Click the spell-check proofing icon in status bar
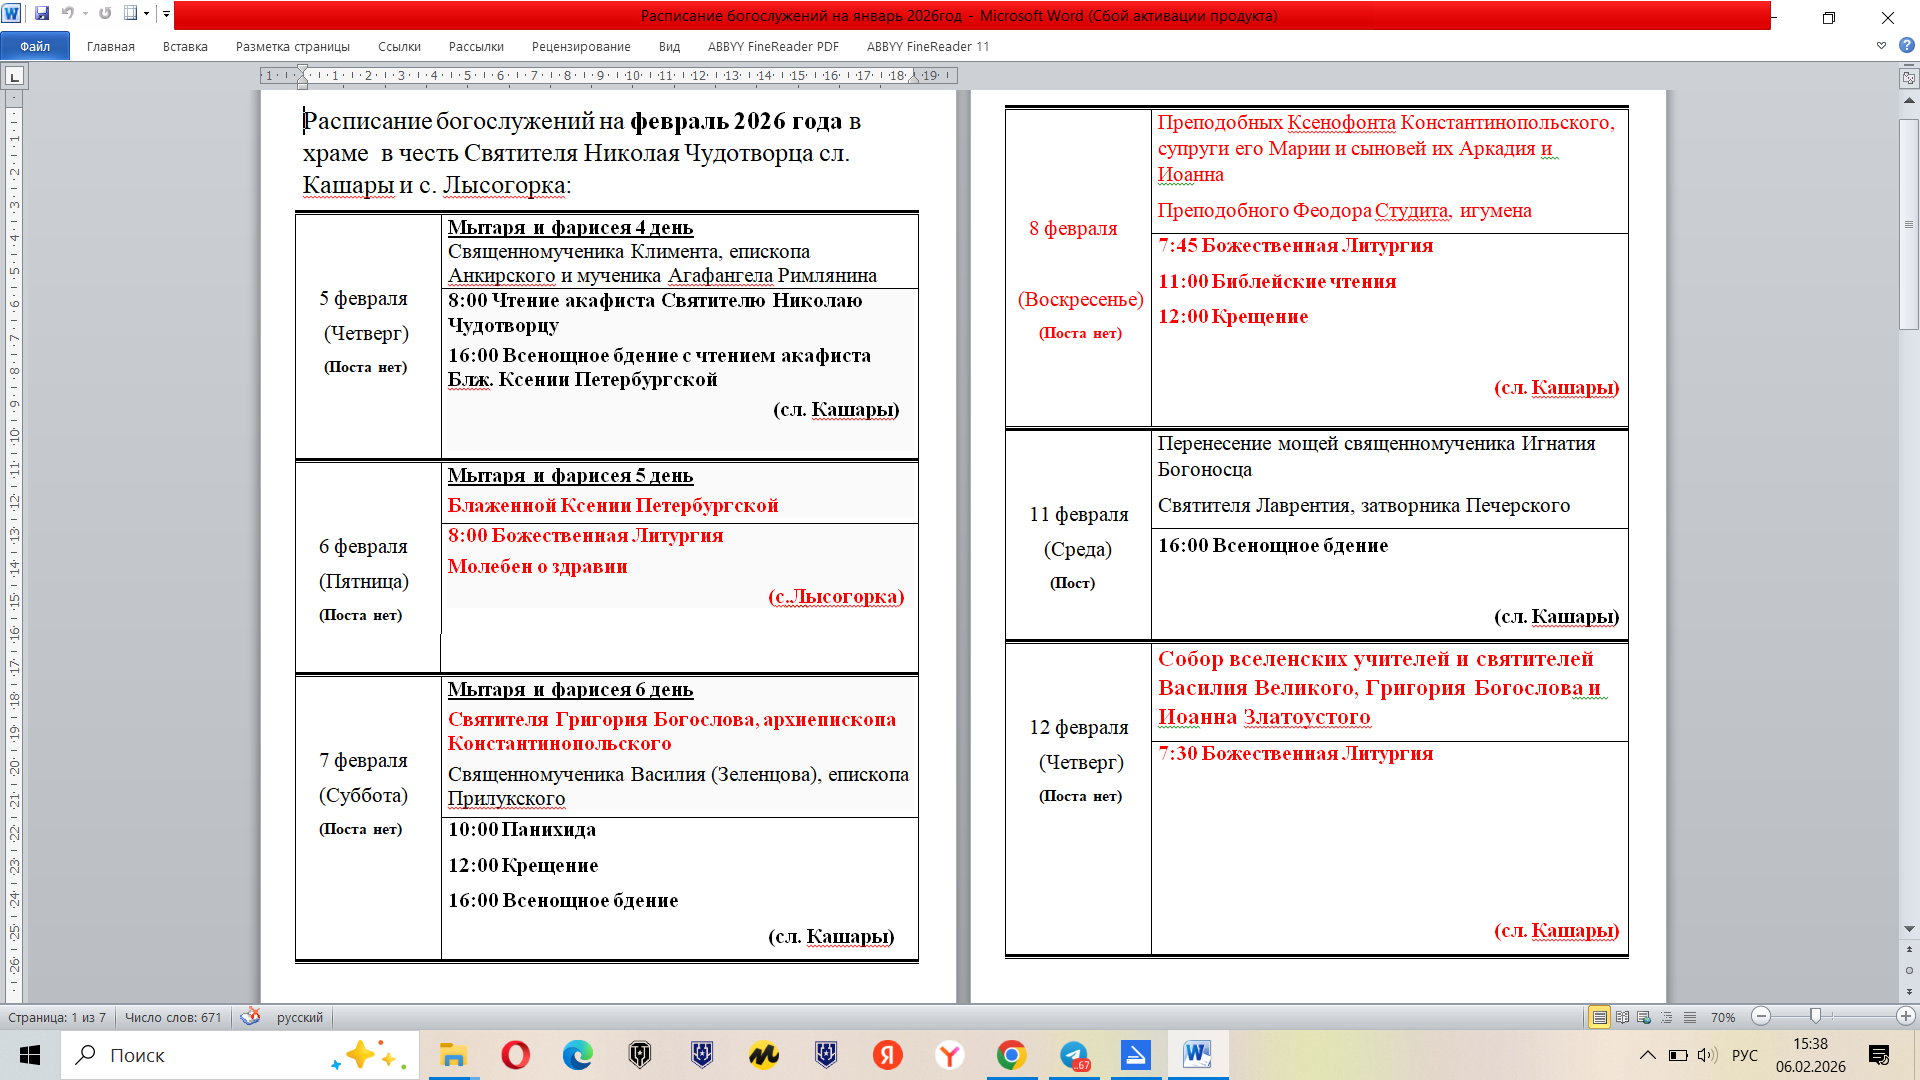1920x1080 pixels. click(x=250, y=1017)
